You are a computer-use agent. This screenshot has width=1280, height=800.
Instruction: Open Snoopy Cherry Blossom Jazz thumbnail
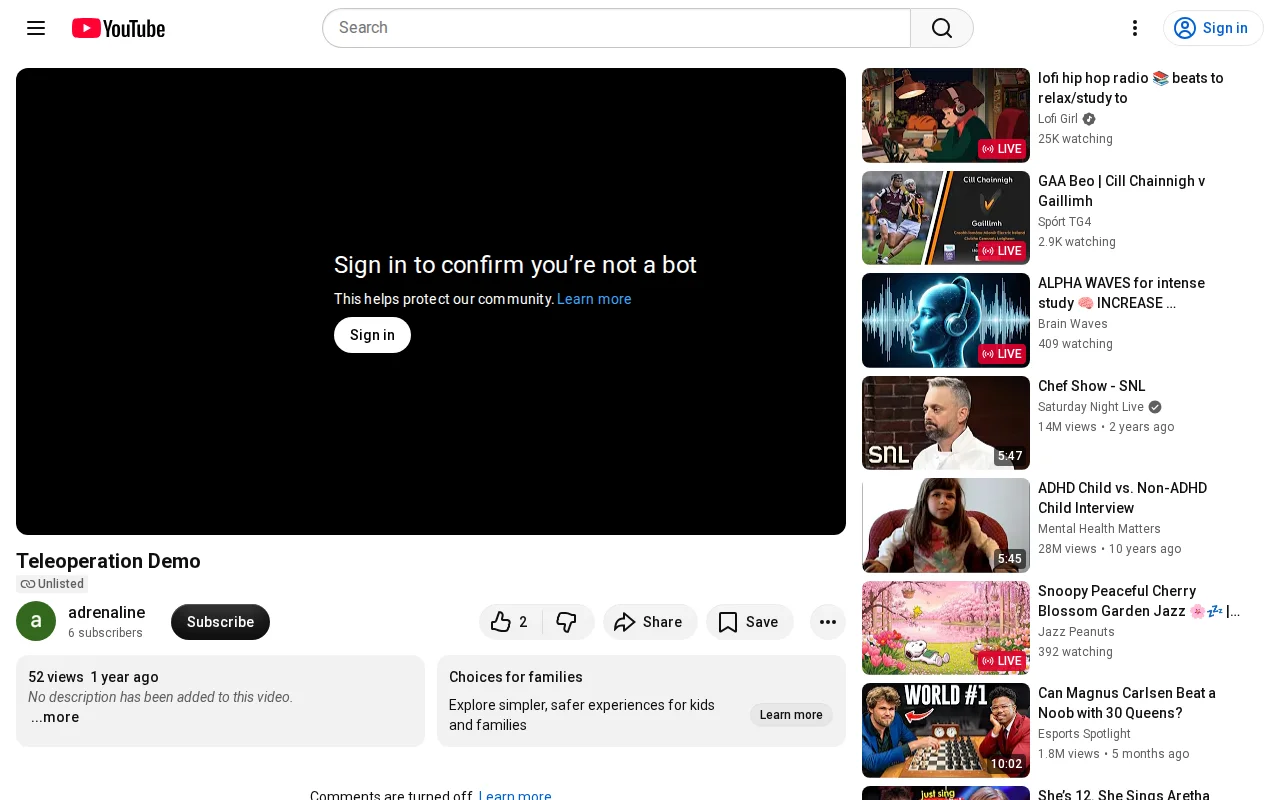(946, 628)
